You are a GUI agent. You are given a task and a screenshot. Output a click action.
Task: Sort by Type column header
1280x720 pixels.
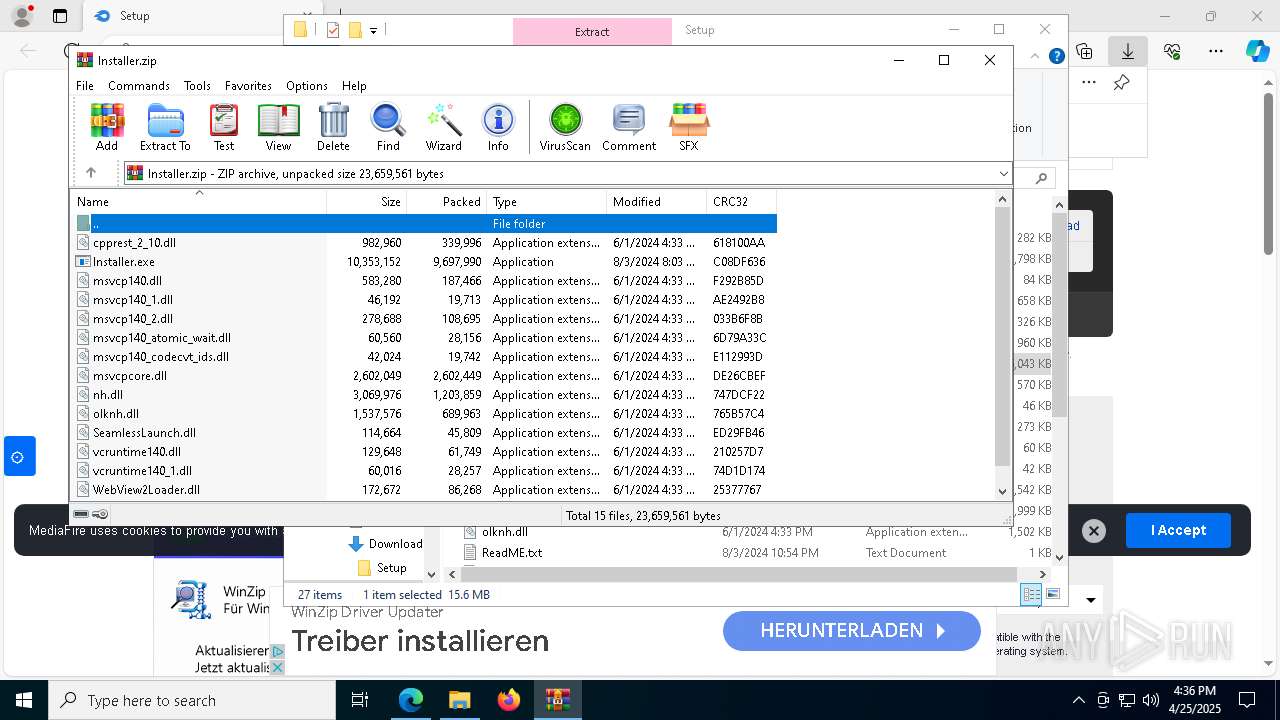[x=546, y=201]
